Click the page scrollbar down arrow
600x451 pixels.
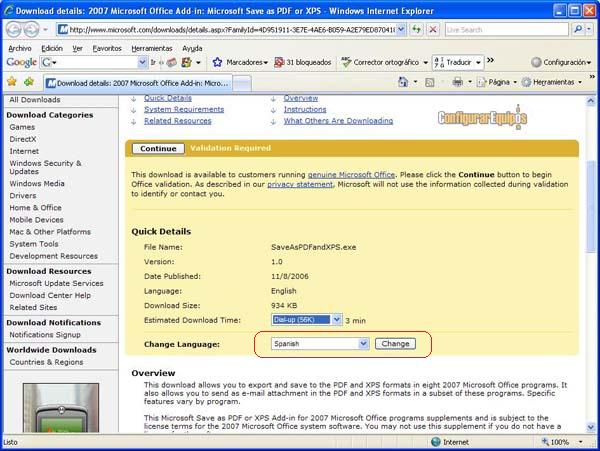pos(590,427)
